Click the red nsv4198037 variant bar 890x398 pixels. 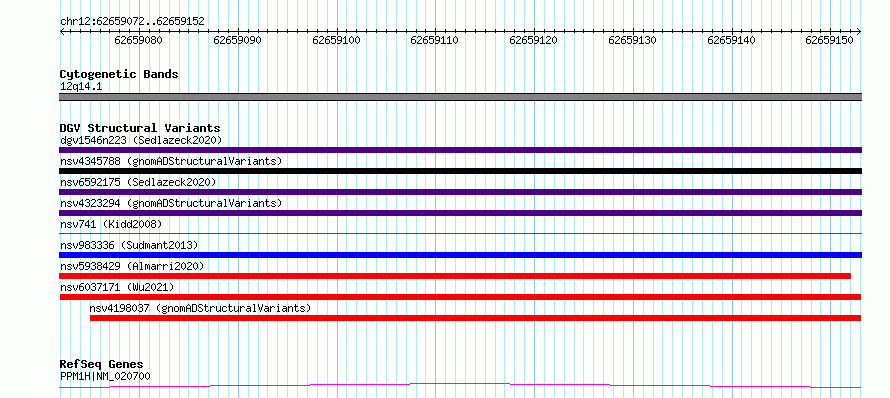[x=476, y=318]
